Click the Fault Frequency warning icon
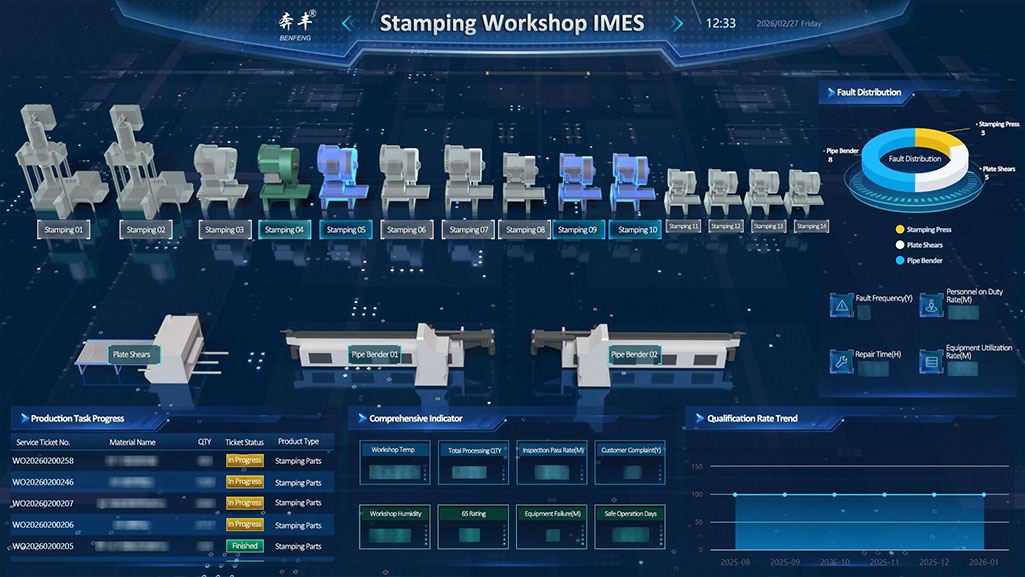The width and height of the screenshot is (1025, 577). pos(841,304)
